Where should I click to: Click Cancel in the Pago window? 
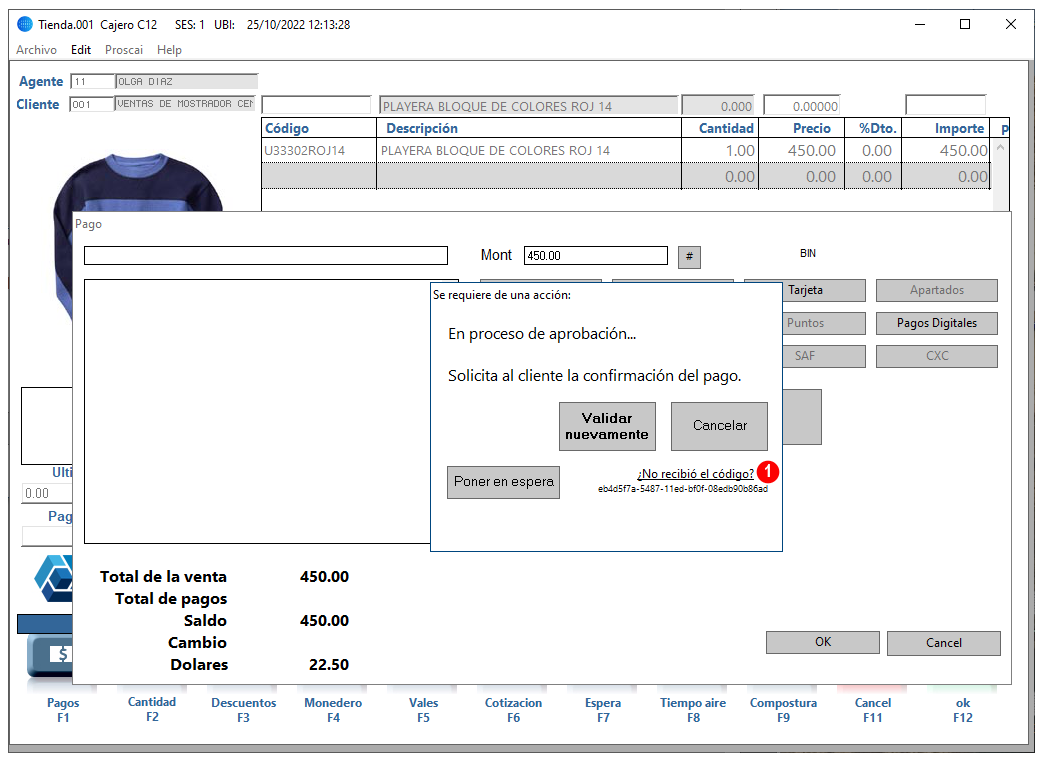pos(944,643)
